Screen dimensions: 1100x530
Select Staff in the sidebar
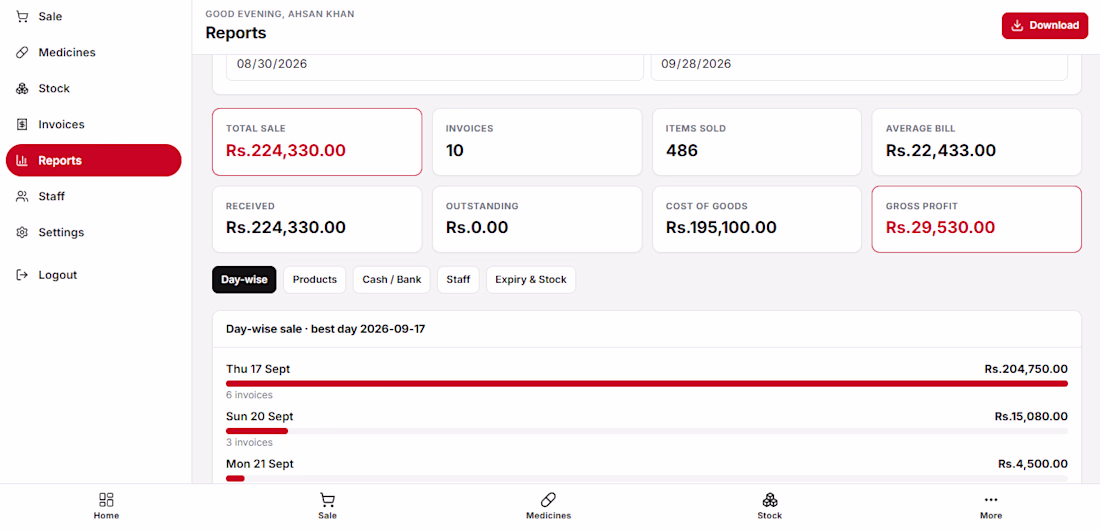pyautogui.click(x=93, y=197)
